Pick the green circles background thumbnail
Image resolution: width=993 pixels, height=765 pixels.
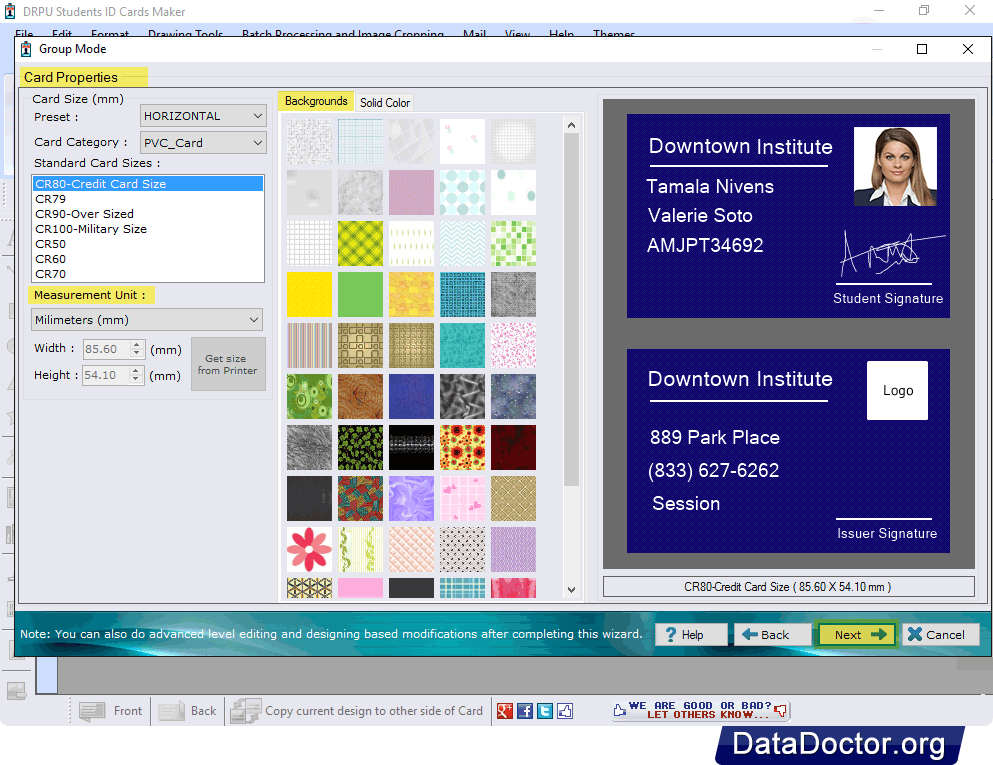coord(309,396)
